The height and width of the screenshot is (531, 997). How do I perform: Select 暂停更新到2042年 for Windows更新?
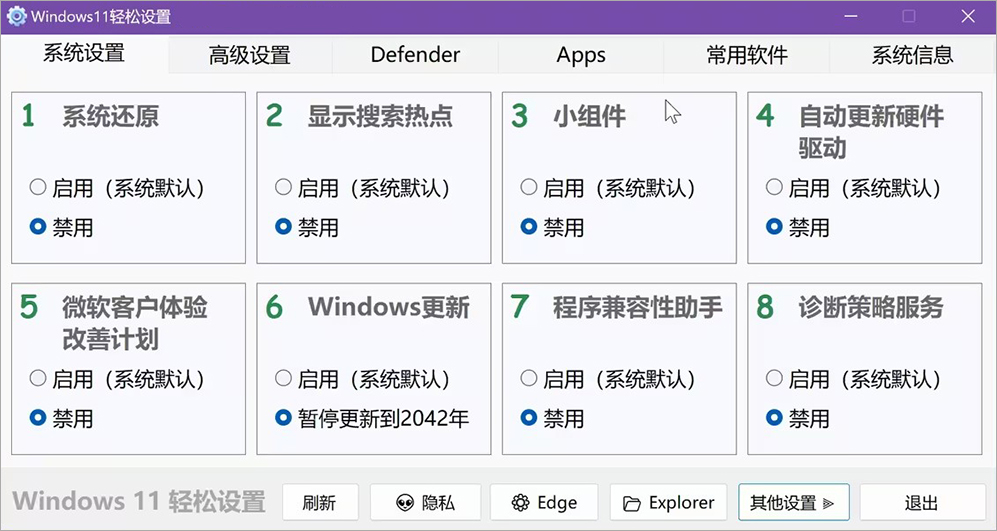(284, 418)
